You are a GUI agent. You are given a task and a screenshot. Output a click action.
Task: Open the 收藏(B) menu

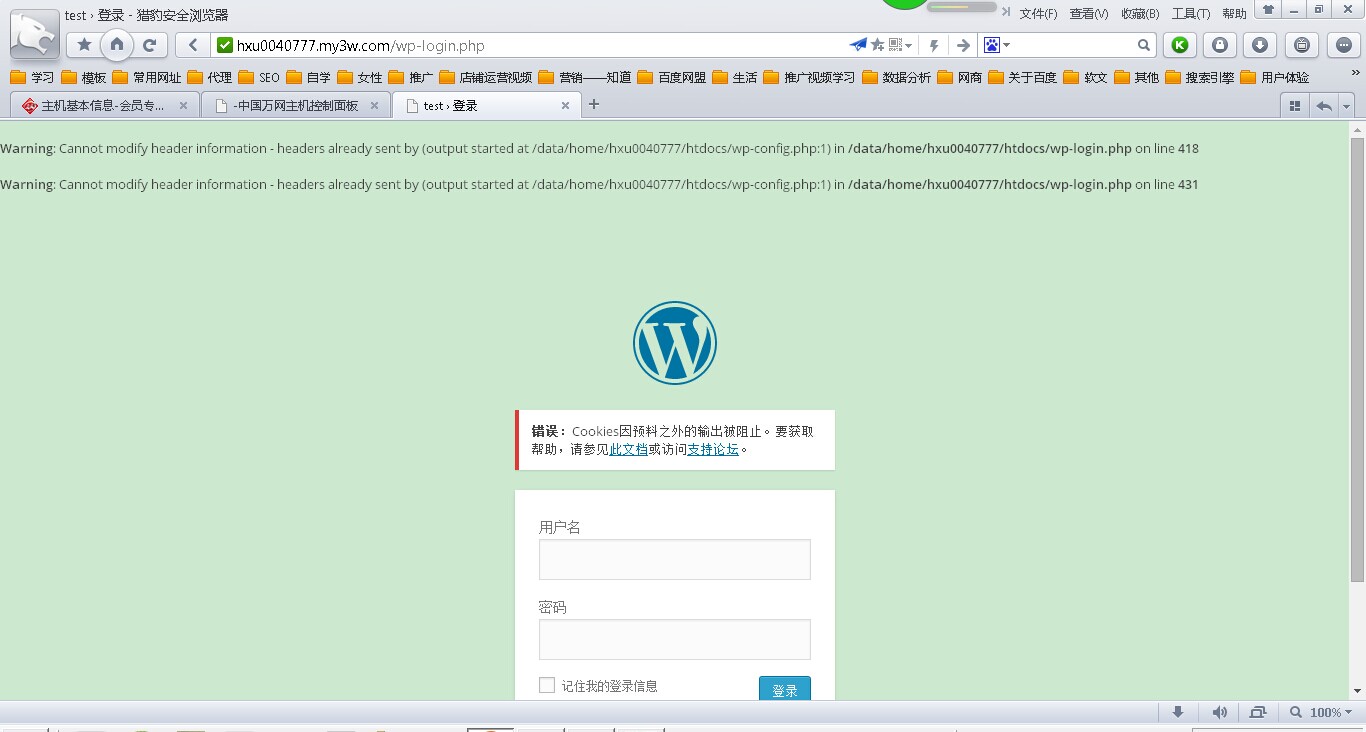pyautogui.click(x=1140, y=14)
